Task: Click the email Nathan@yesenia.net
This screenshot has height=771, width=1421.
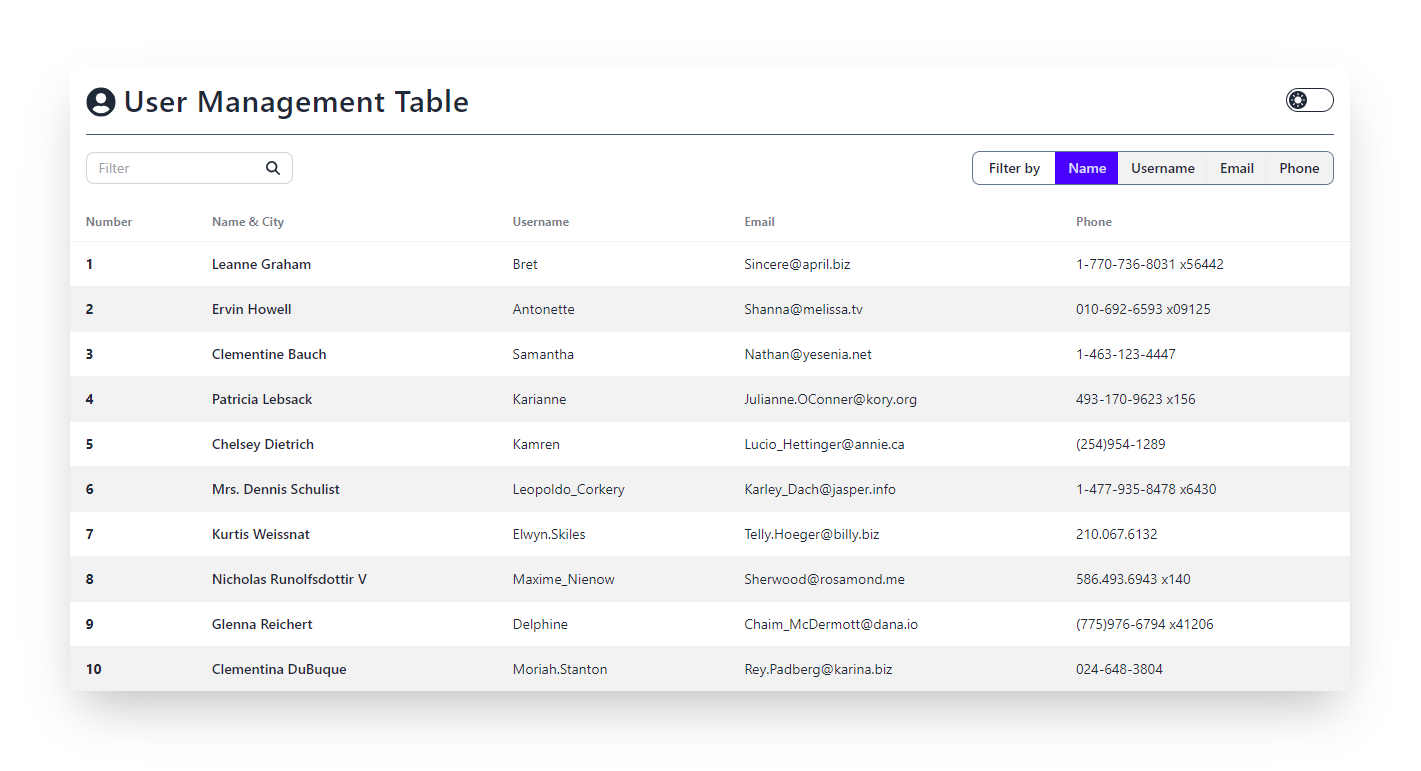Action: (x=808, y=354)
